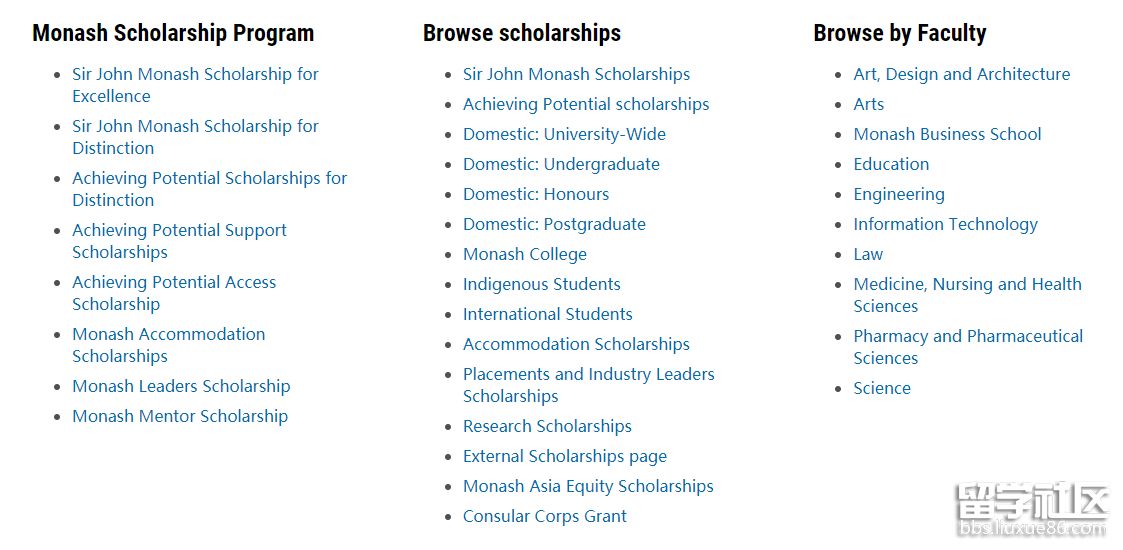
Task: Open Monash College link
Action: [x=525, y=254]
